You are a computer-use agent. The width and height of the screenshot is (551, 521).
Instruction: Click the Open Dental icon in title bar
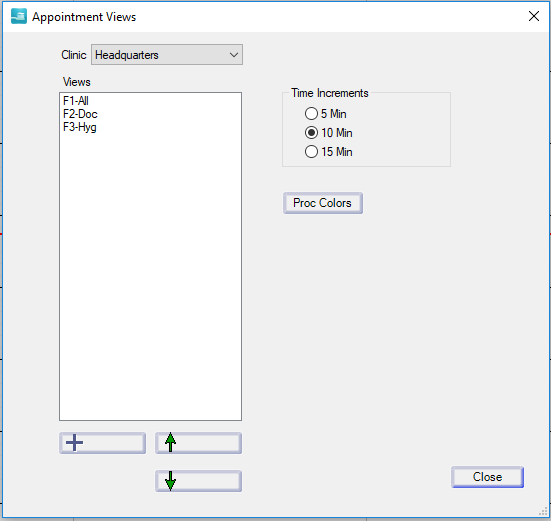(19, 16)
